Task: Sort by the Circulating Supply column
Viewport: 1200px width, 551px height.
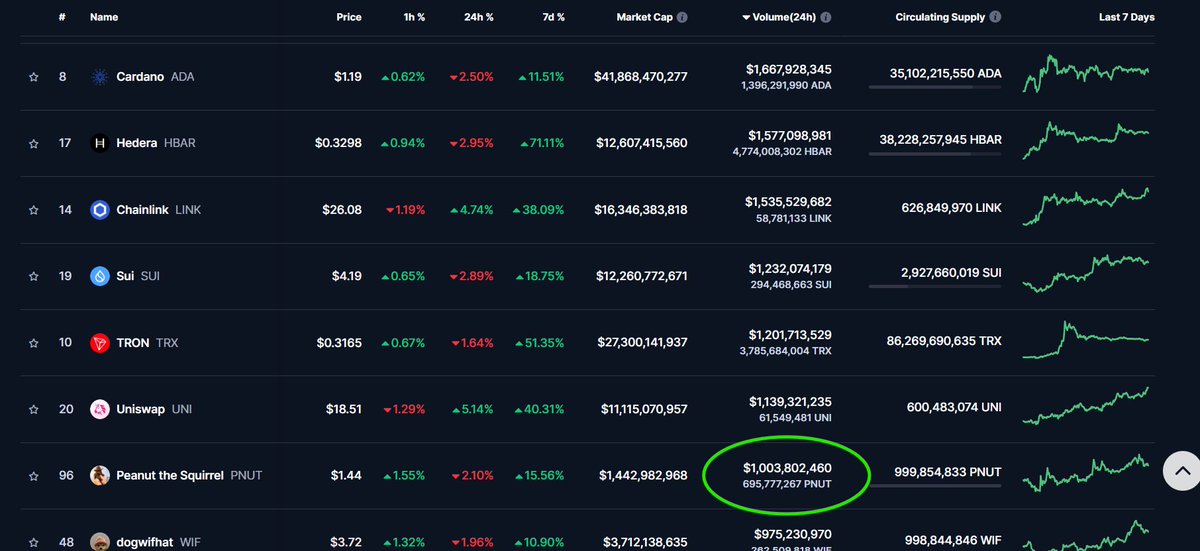Action: coord(940,18)
